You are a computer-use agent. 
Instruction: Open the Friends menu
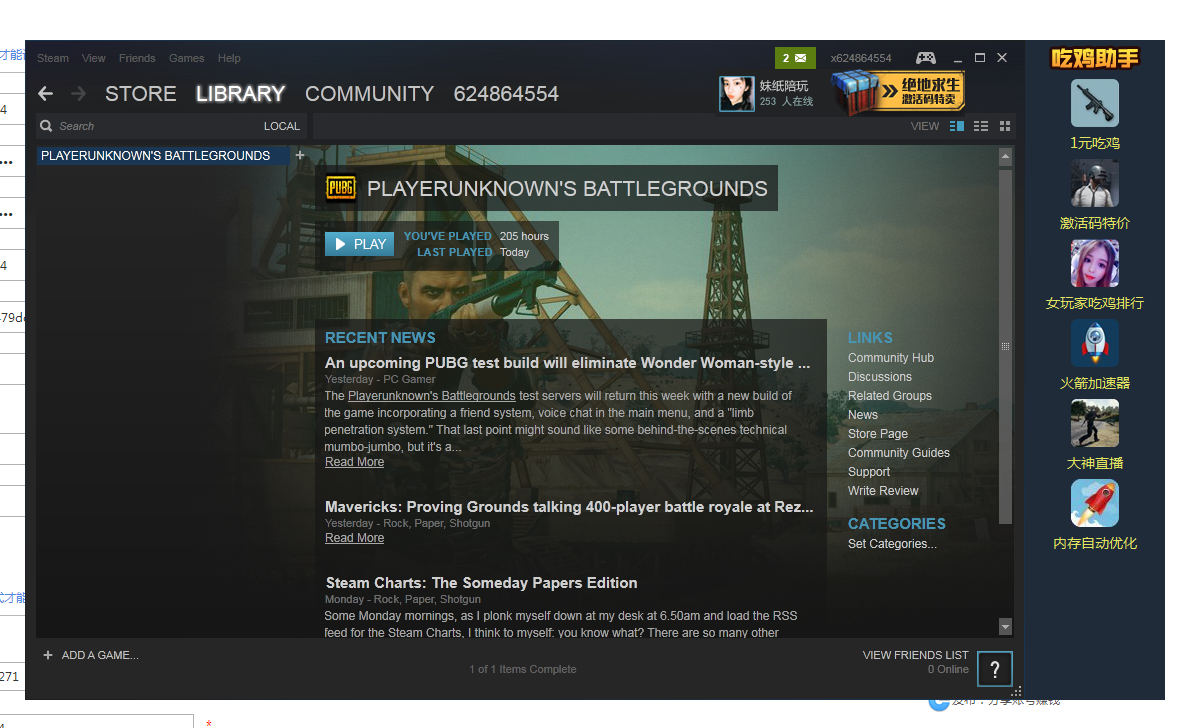137,58
